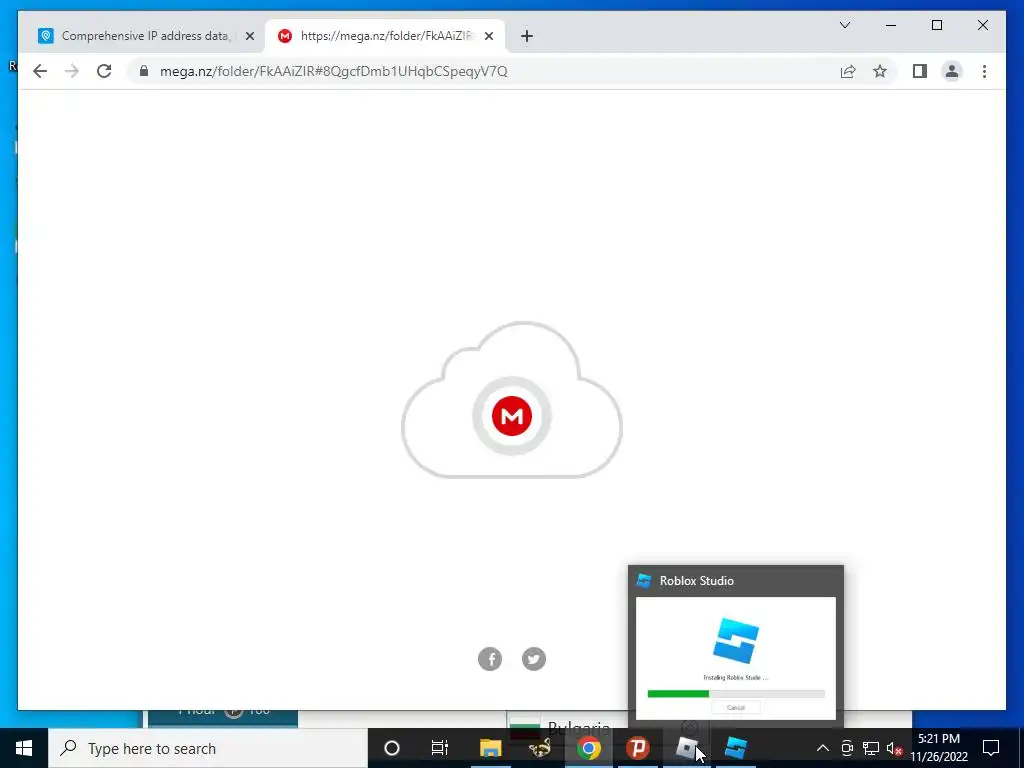
Task: Switch to Google Chrome on the taskbar
Action: coord(588,748)
